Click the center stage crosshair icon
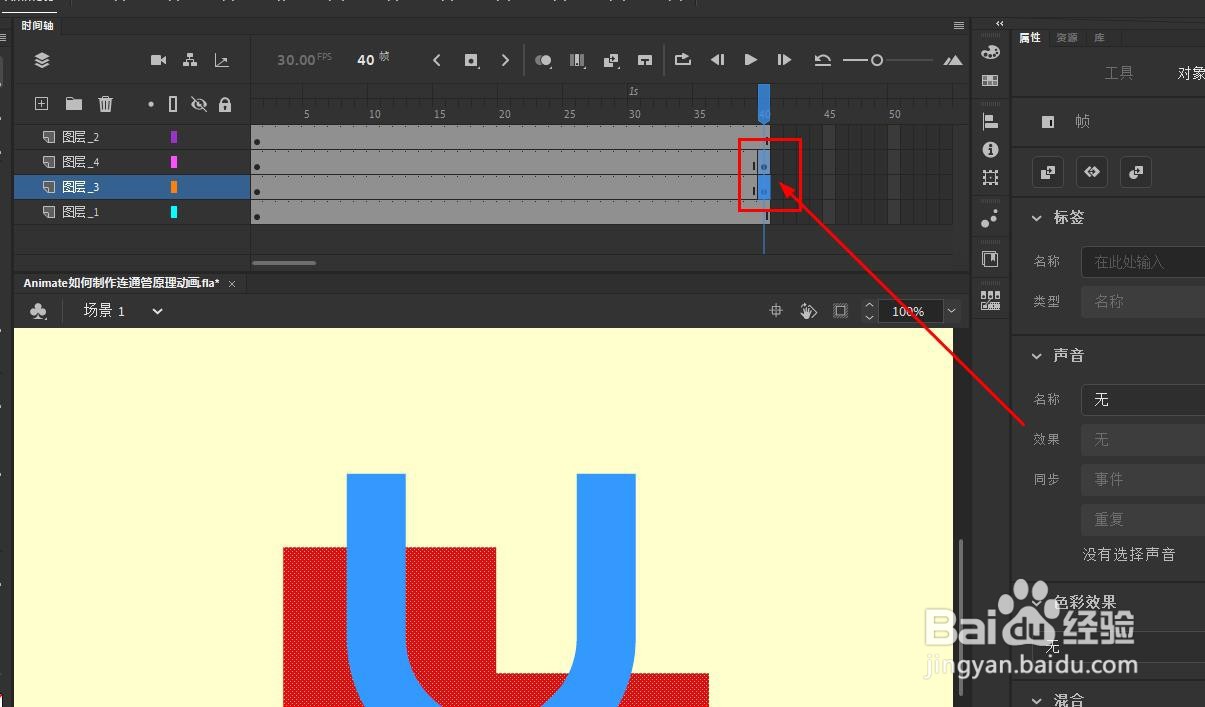The height and width of the screenshot is (707, 1205). (775, 311)
